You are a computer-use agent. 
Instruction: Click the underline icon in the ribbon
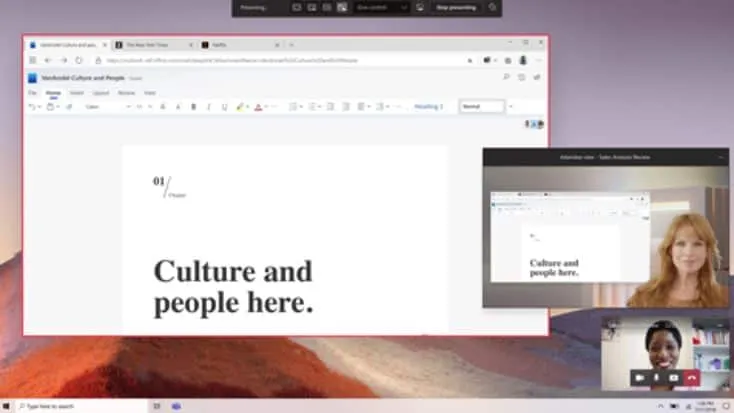coord(224,106)
